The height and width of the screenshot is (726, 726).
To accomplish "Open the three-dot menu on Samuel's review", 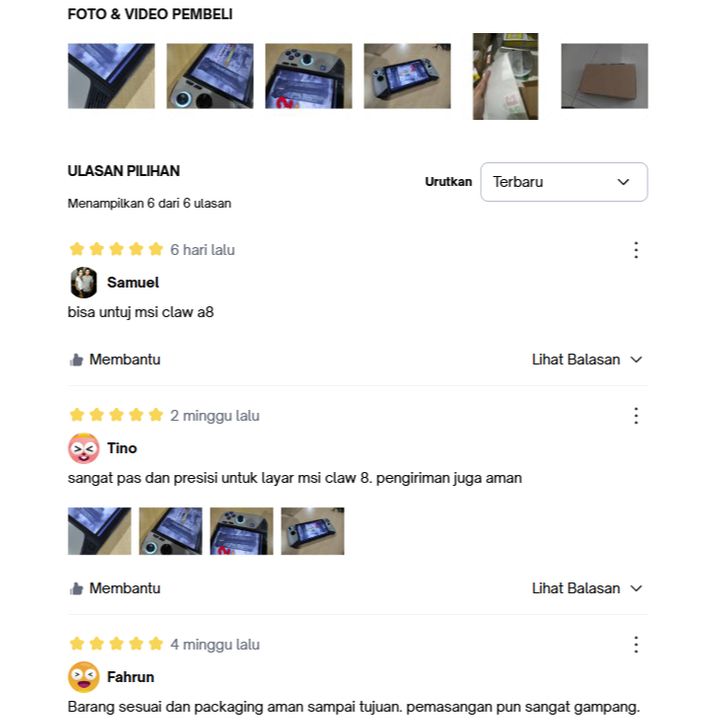I will coord(636,250).
